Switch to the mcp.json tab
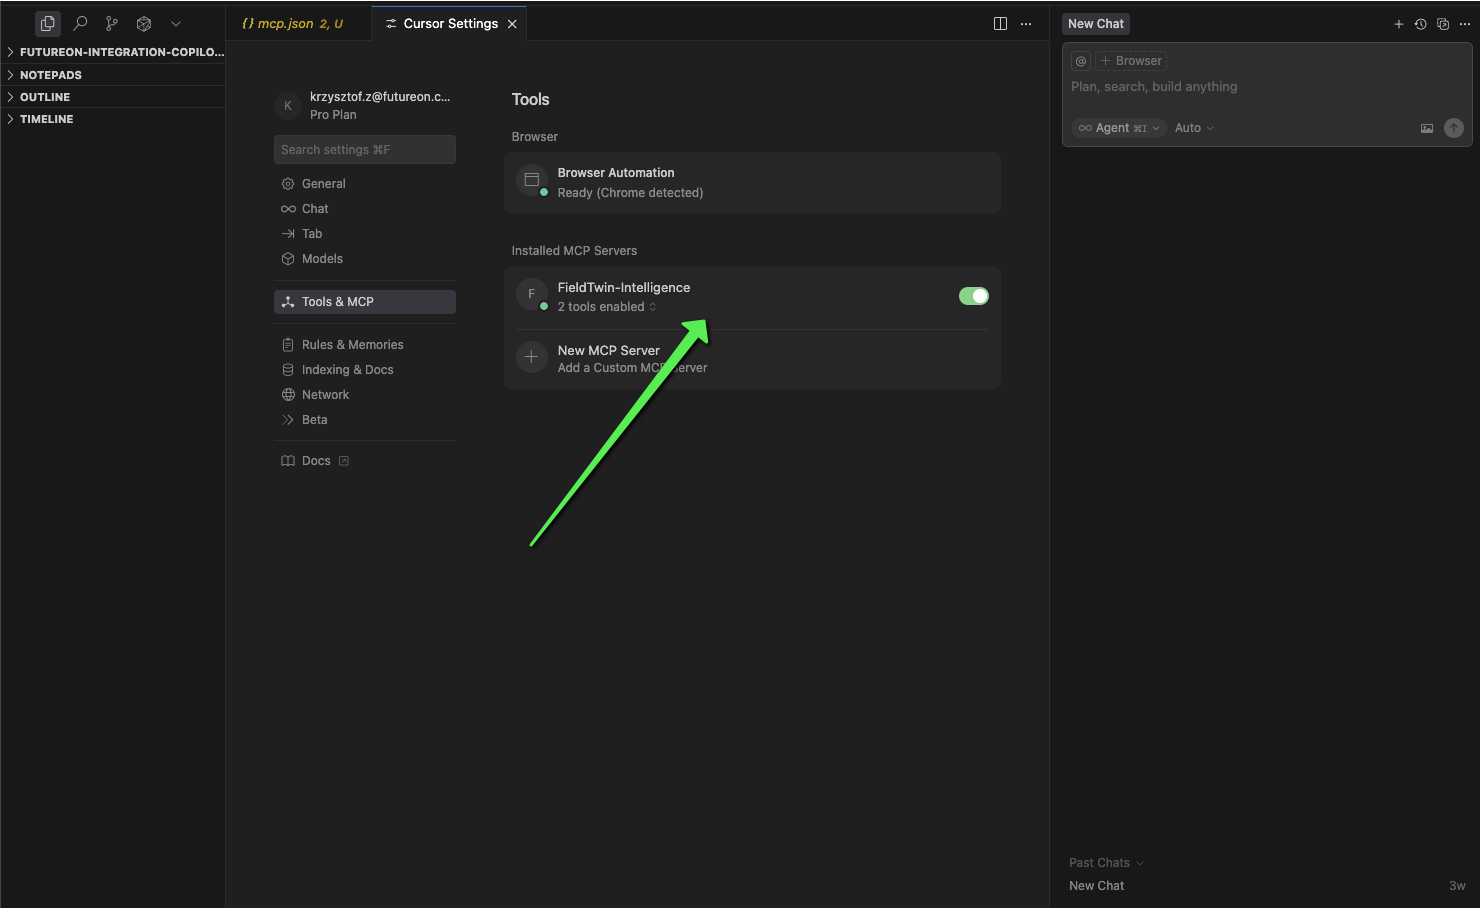The image size is (1480, 908). coord(292,24)
